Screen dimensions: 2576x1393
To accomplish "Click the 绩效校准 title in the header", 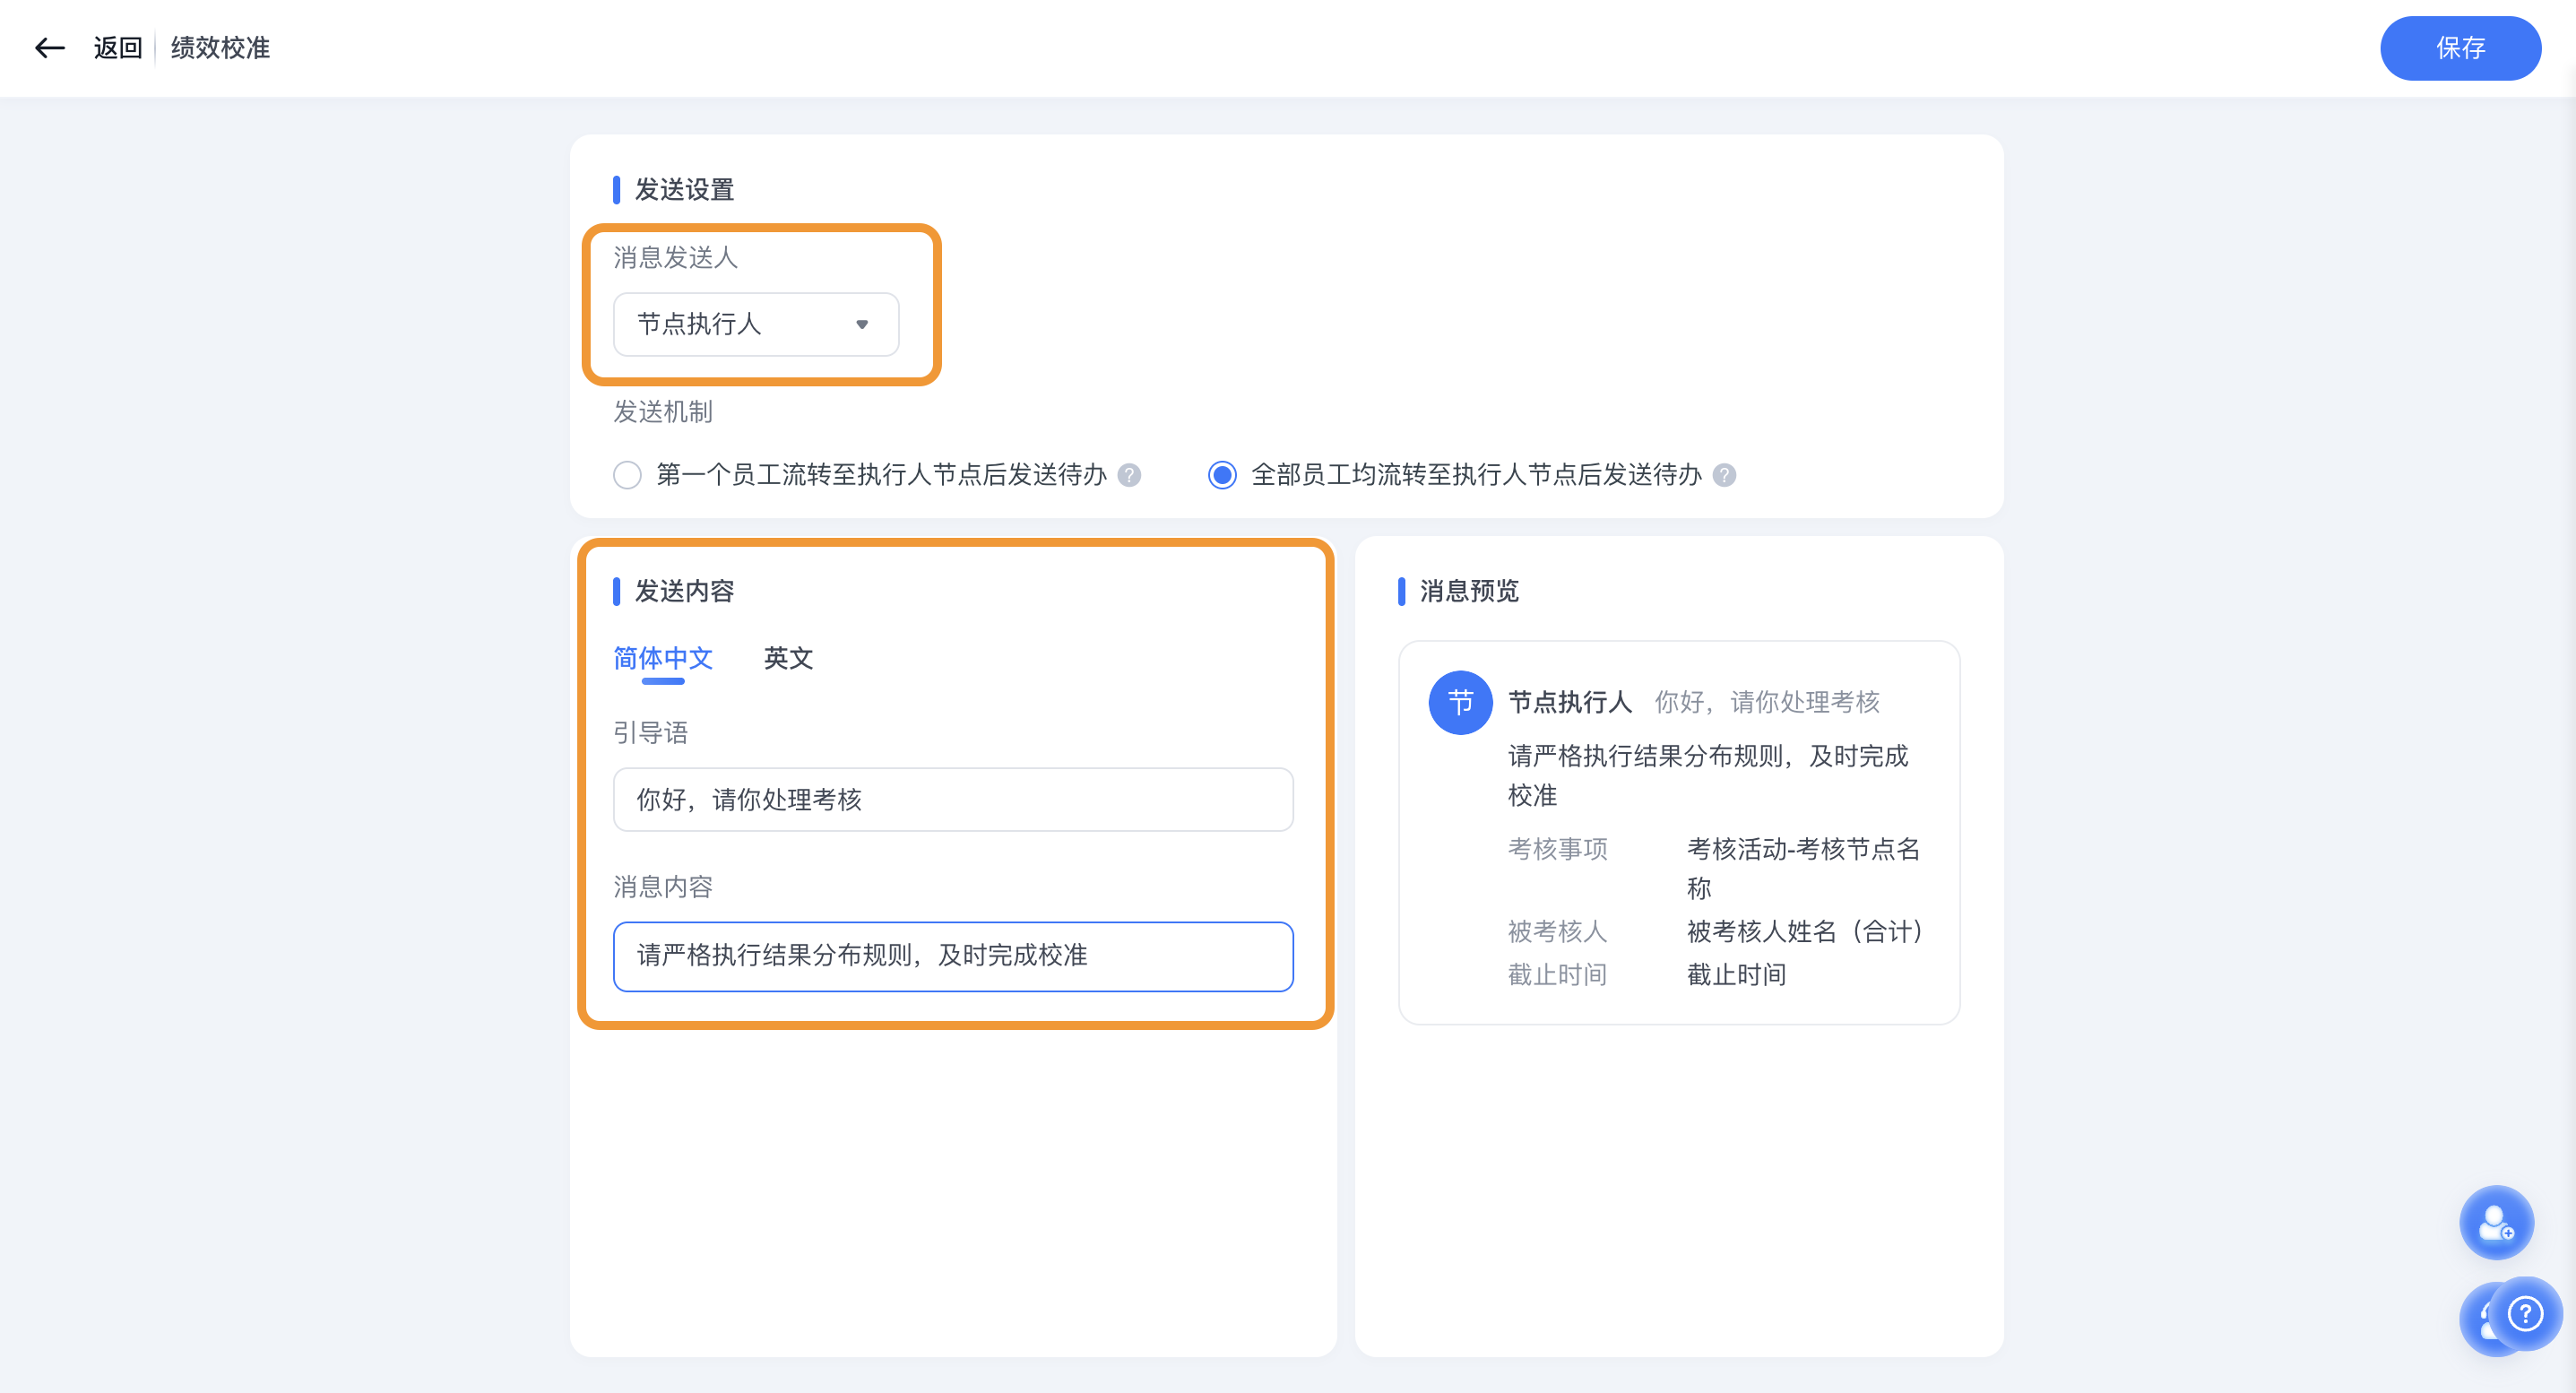I will pos(219,47).
